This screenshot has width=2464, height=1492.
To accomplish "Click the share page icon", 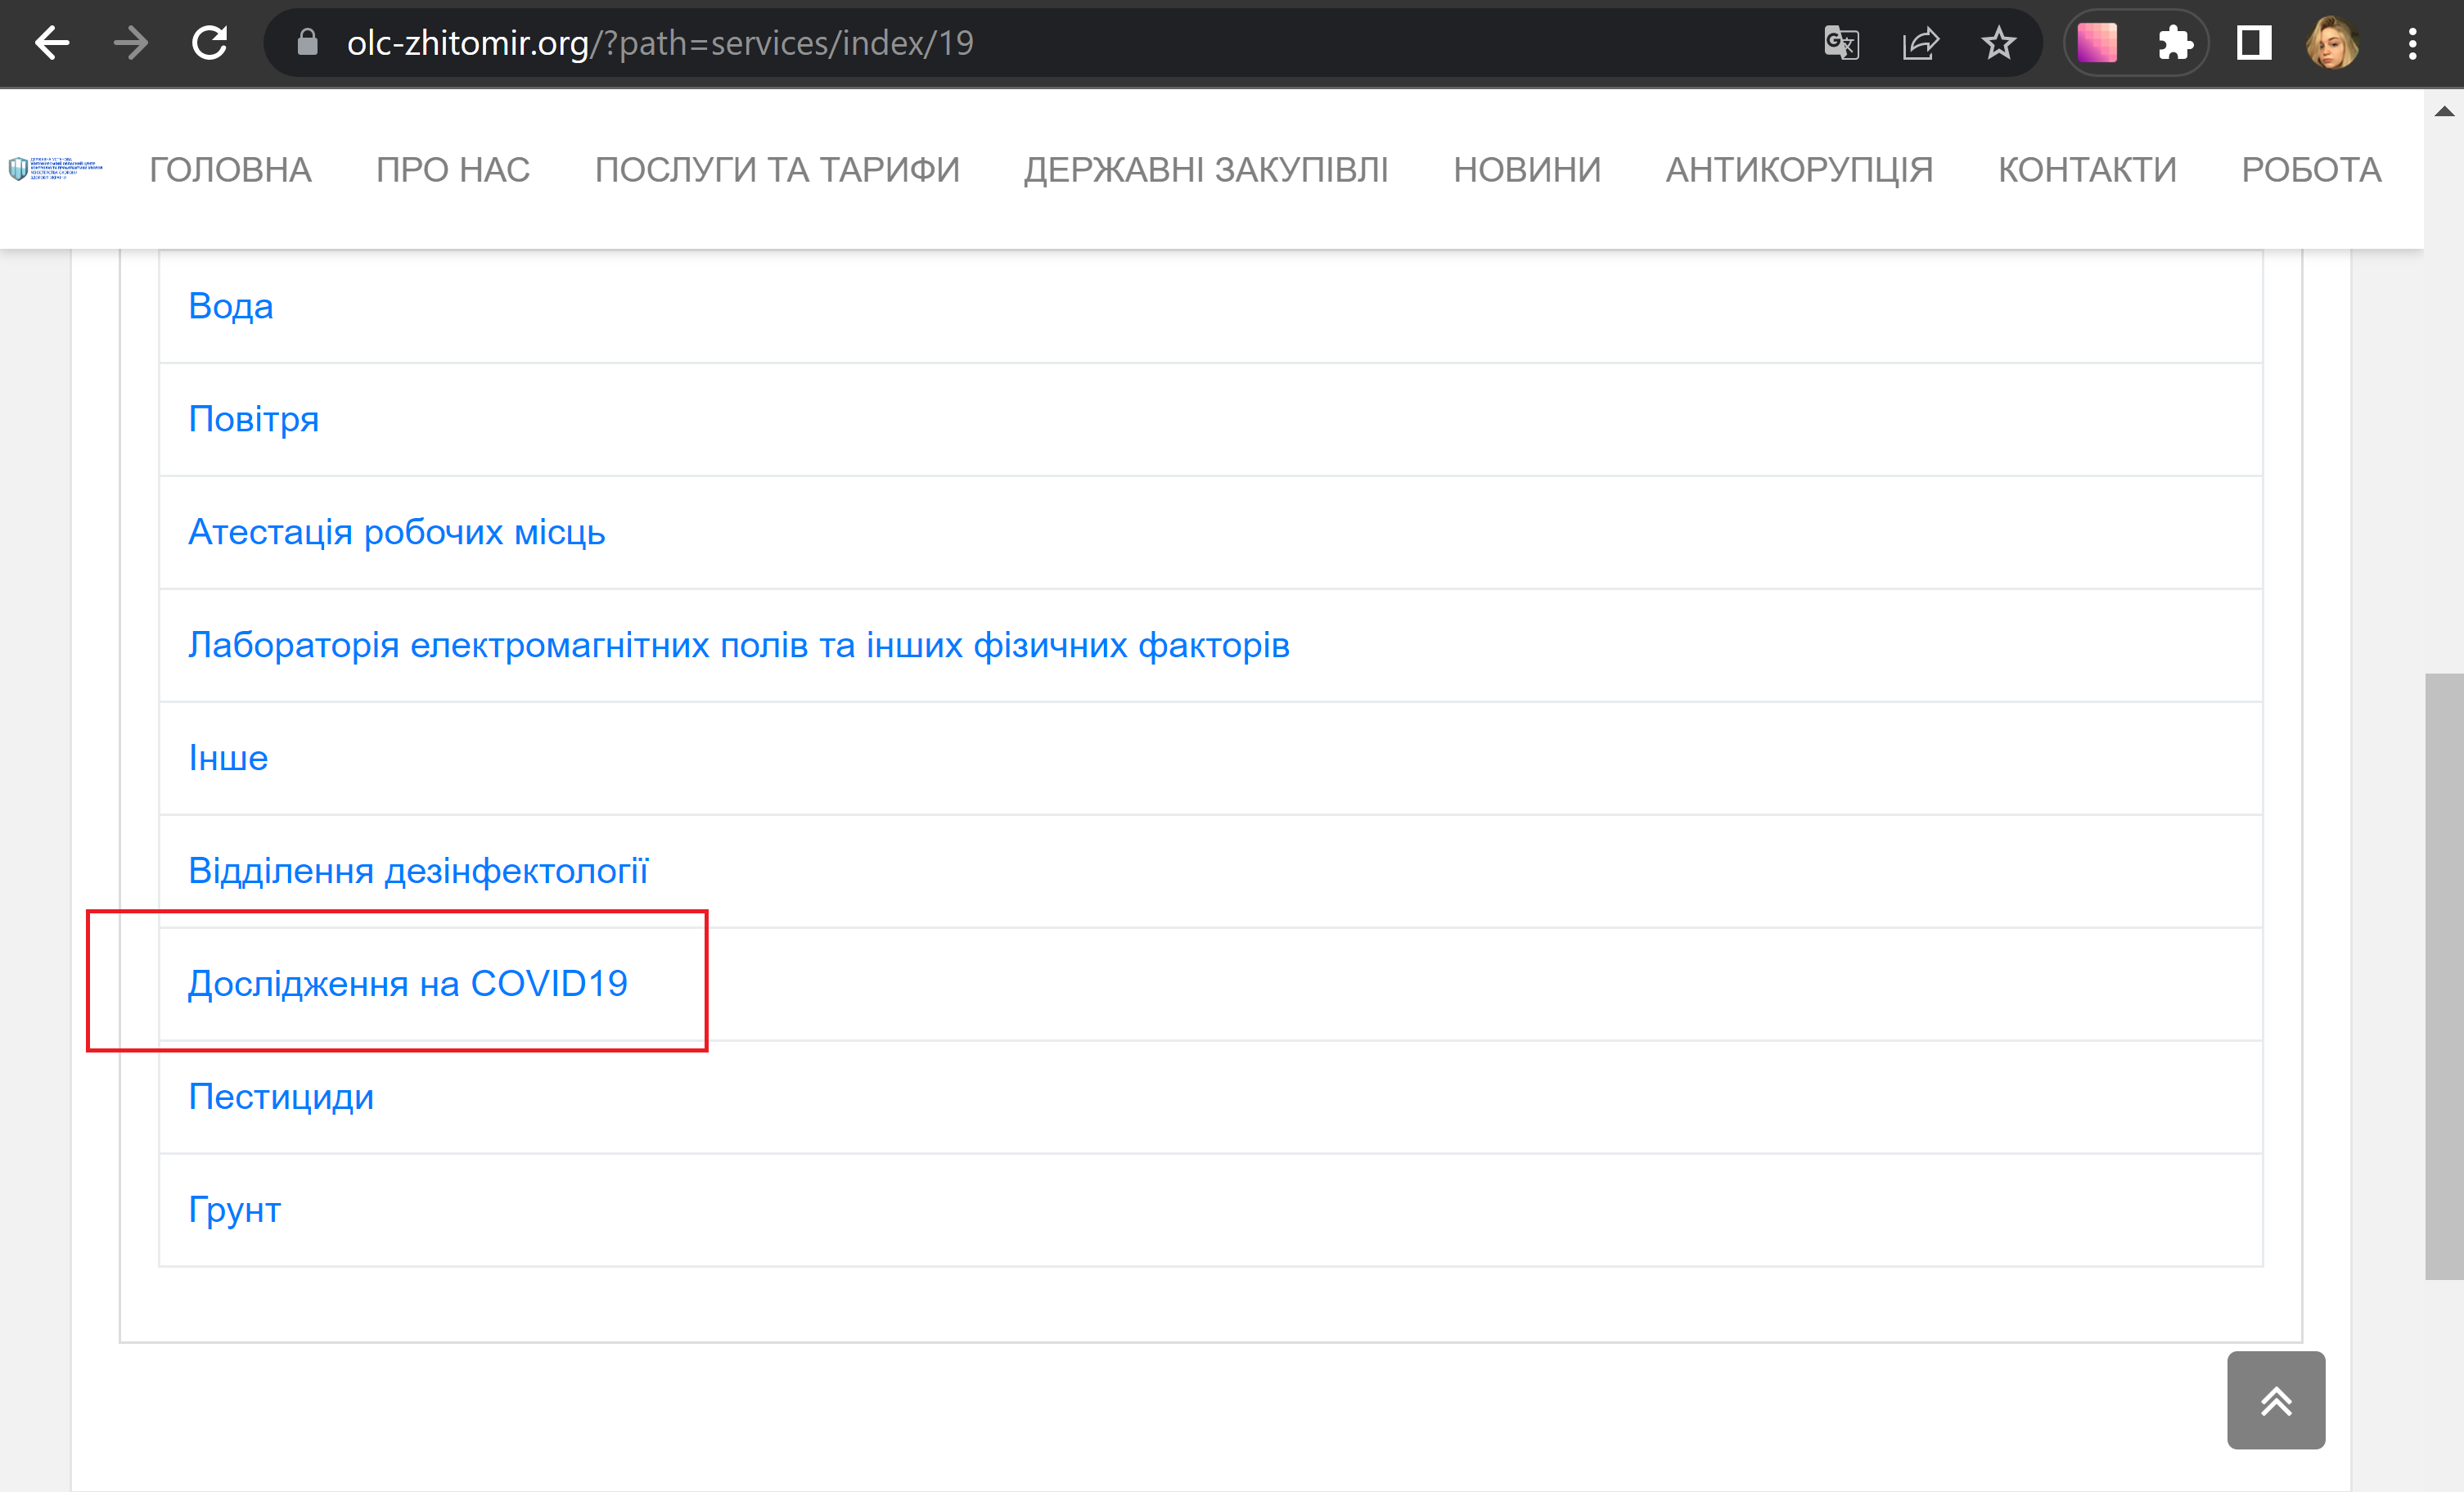I will click(x=1920, y=43).
